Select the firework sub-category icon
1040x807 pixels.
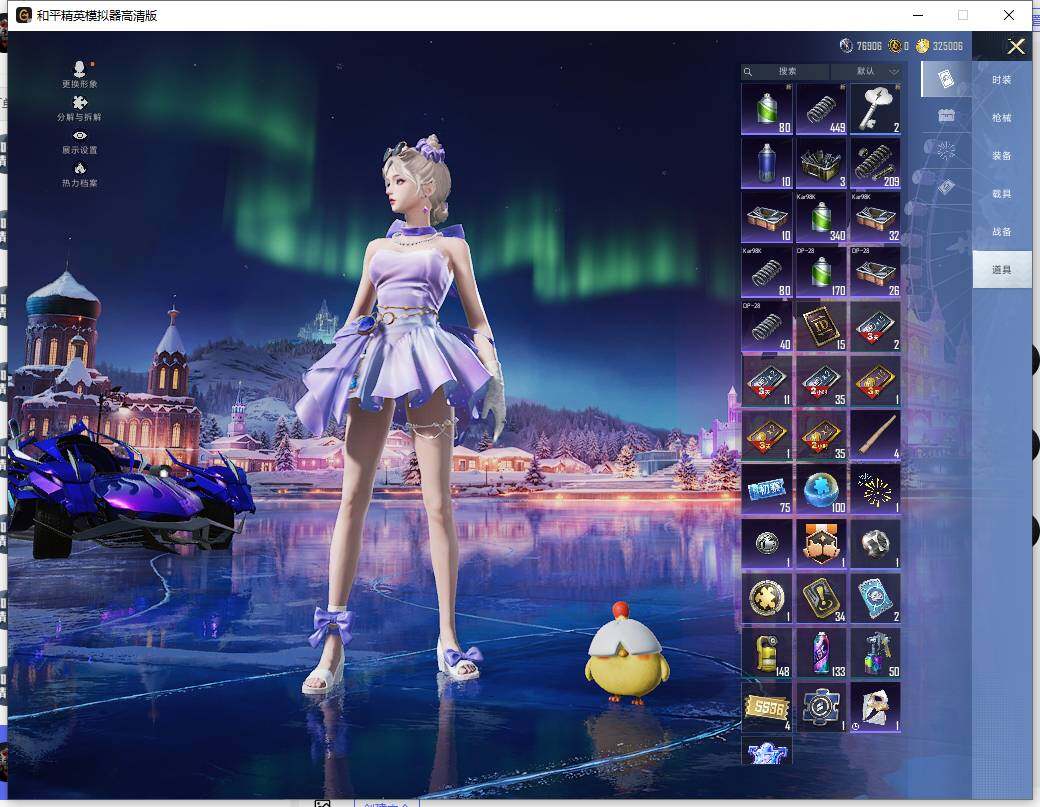pyautogui.click(x=946, y=151)
